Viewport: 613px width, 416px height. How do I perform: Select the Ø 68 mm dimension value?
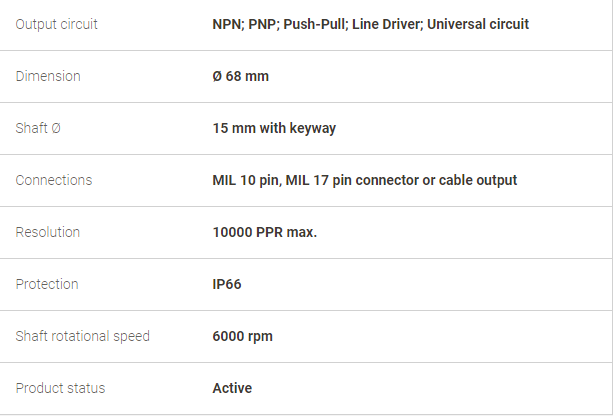point(240,76)
